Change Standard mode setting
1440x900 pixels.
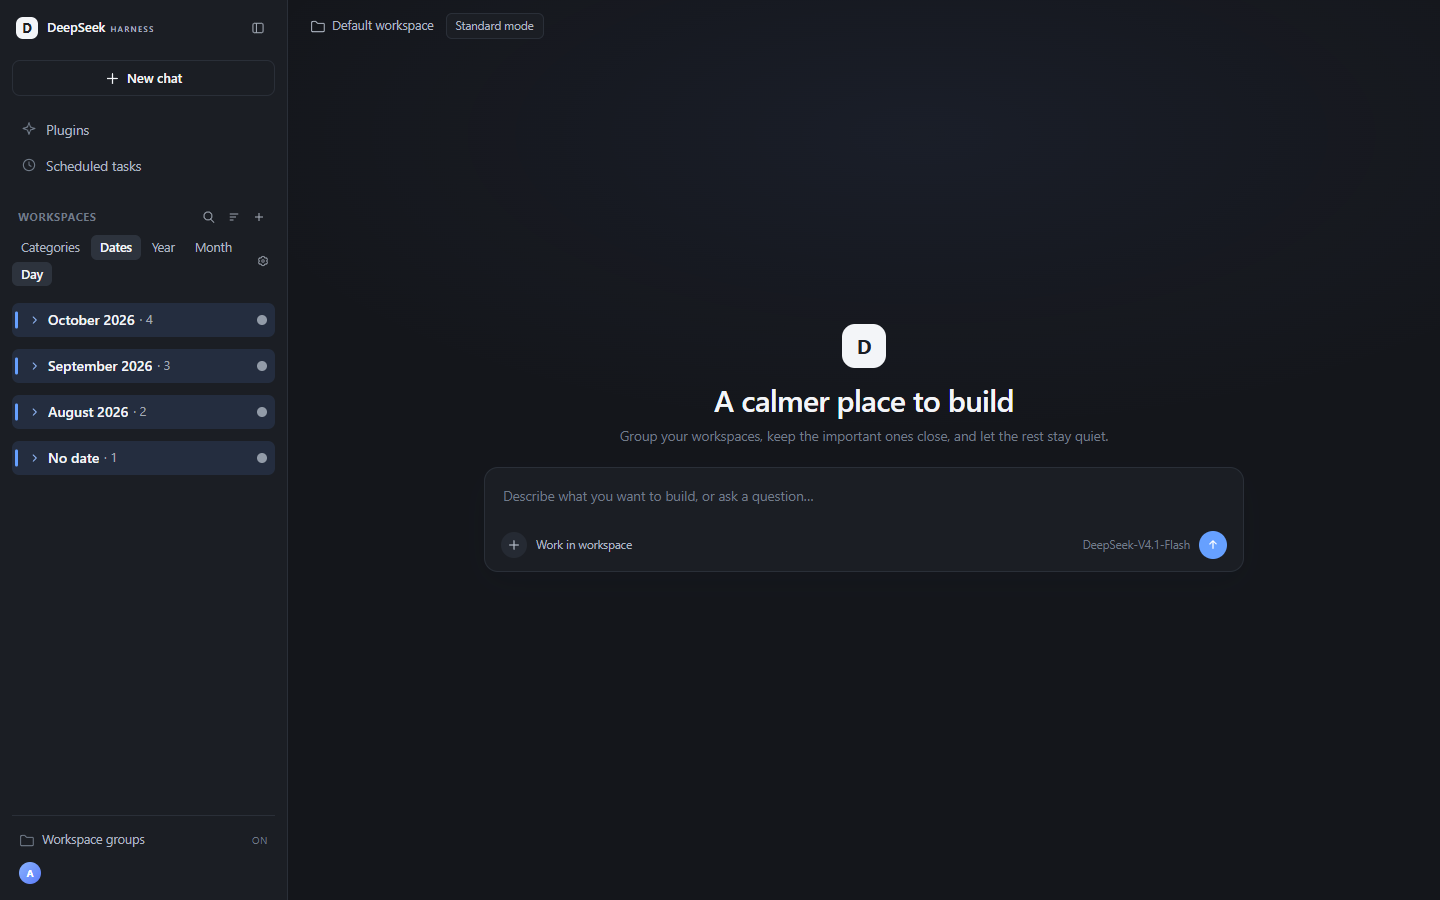[x=494, y=26]
